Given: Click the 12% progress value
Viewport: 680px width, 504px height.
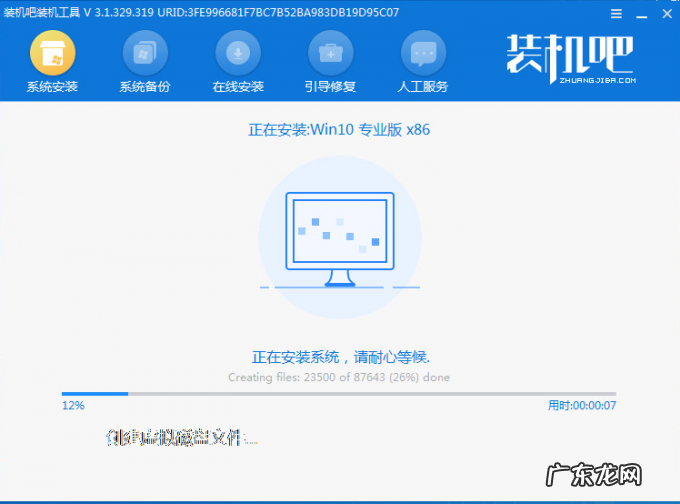Looking at the screenshot, I should point(73,406).
